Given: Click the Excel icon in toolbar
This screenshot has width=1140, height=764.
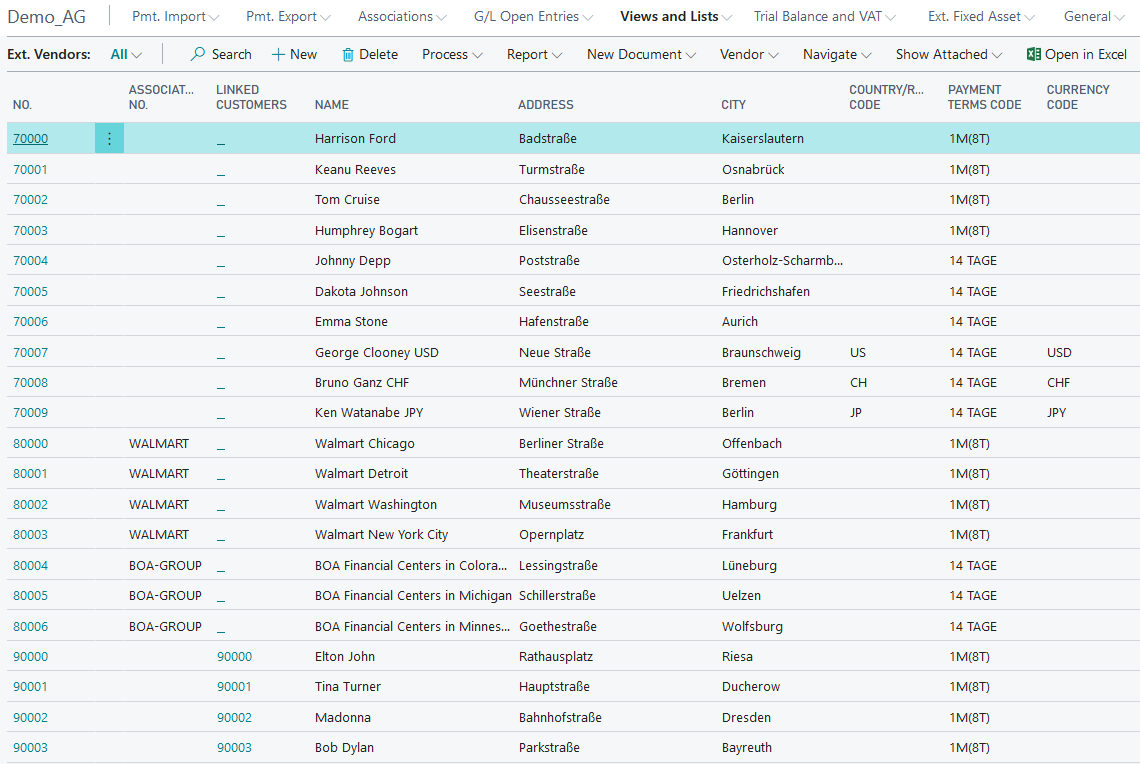Looking at the screenshot, I should pos(1034,55).
